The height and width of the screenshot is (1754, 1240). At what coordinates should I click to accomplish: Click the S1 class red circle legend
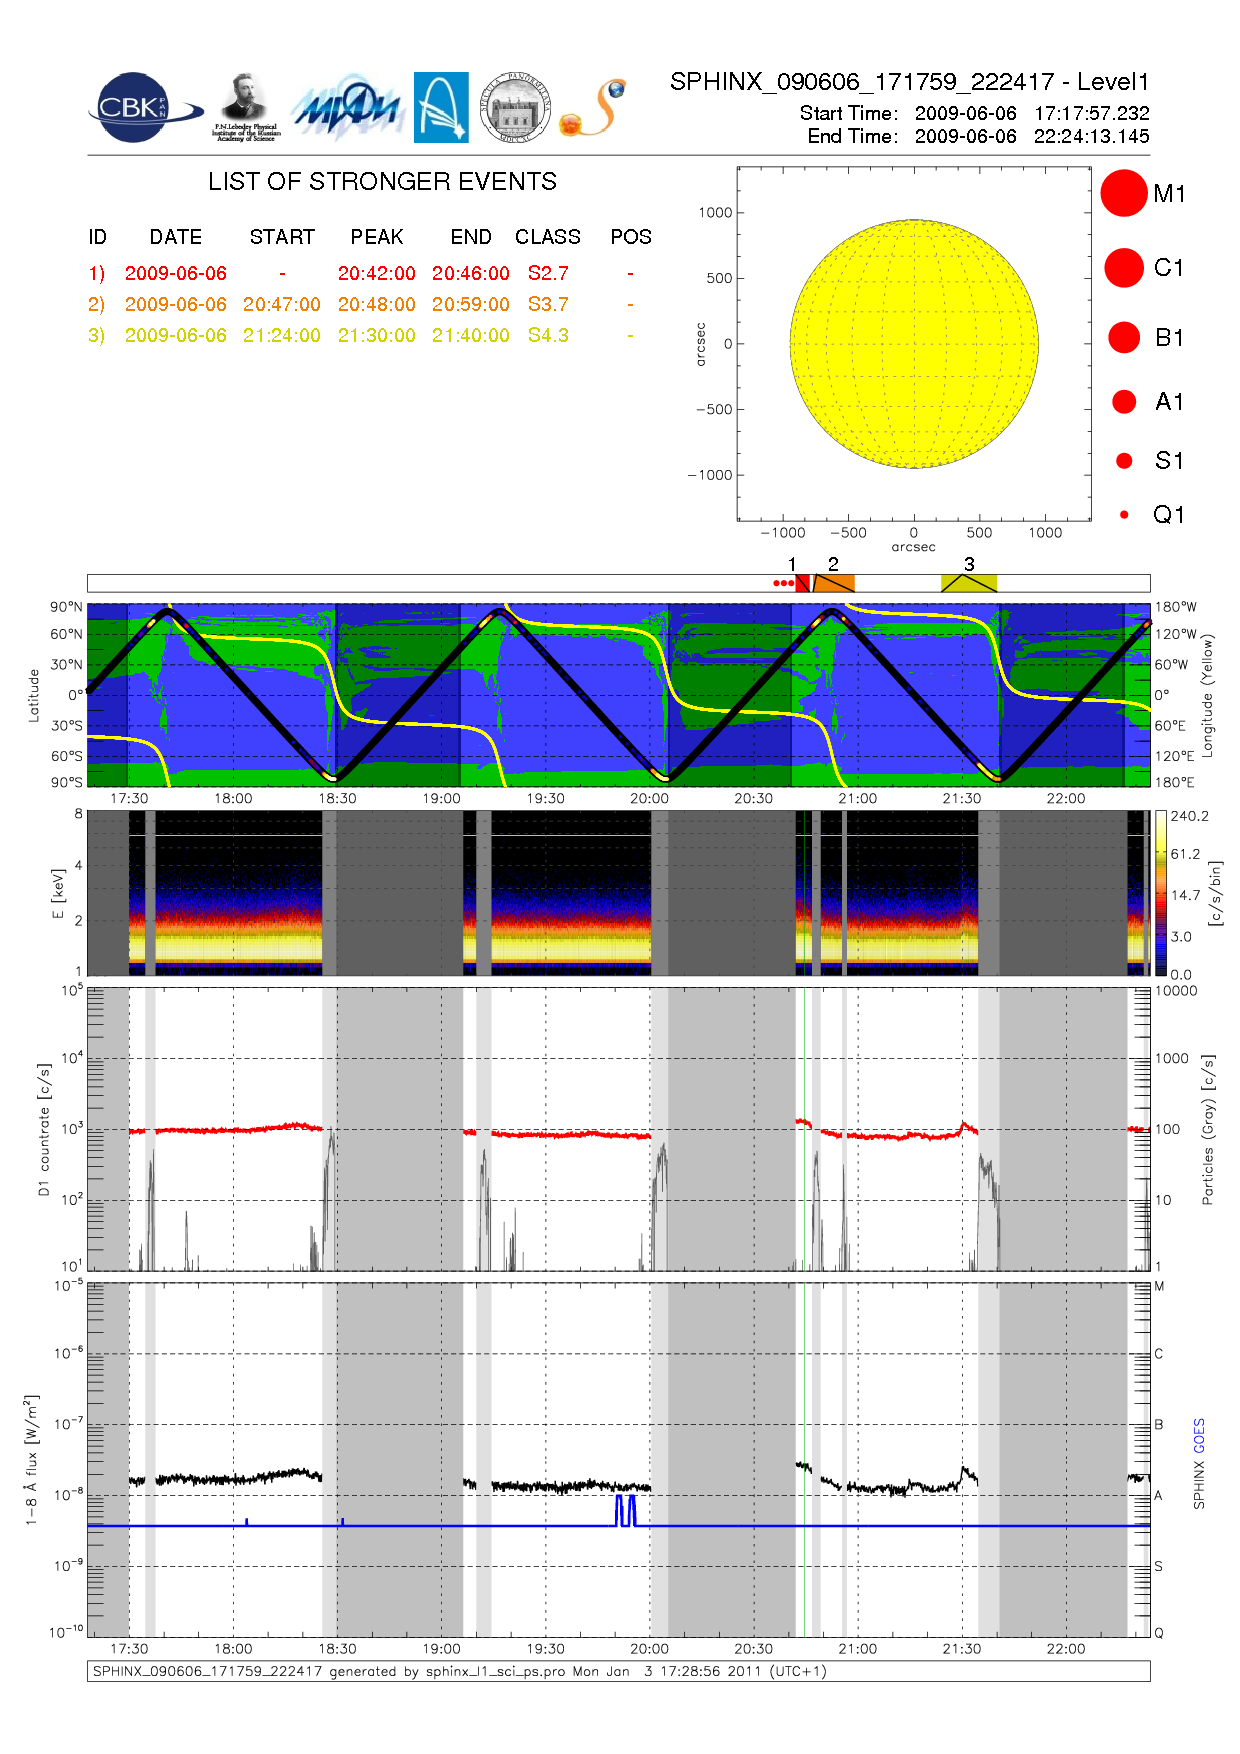pos(1124,461)
